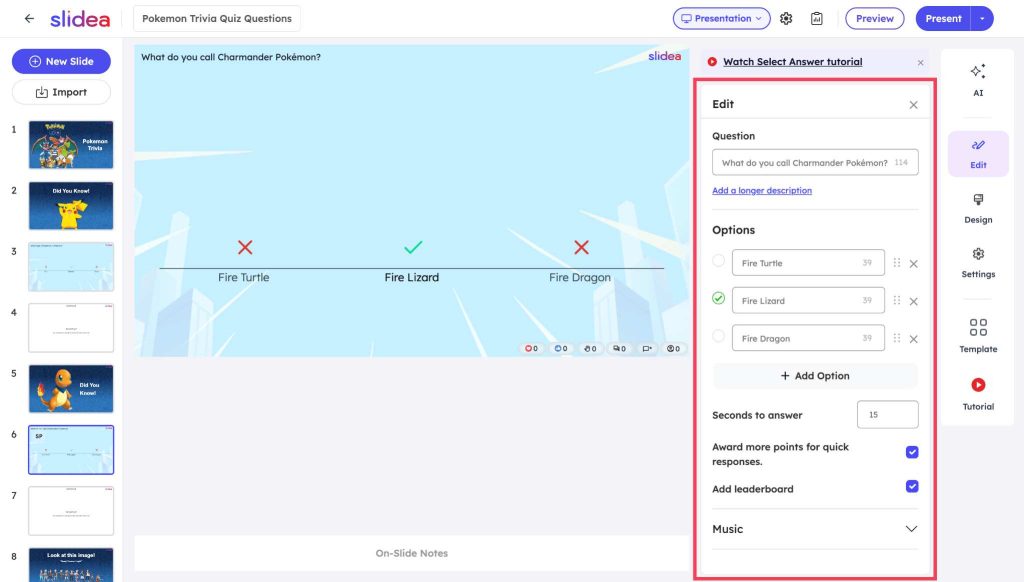Expand the Music section
This screenshot has height=582, width=1024.
point(814,529)
